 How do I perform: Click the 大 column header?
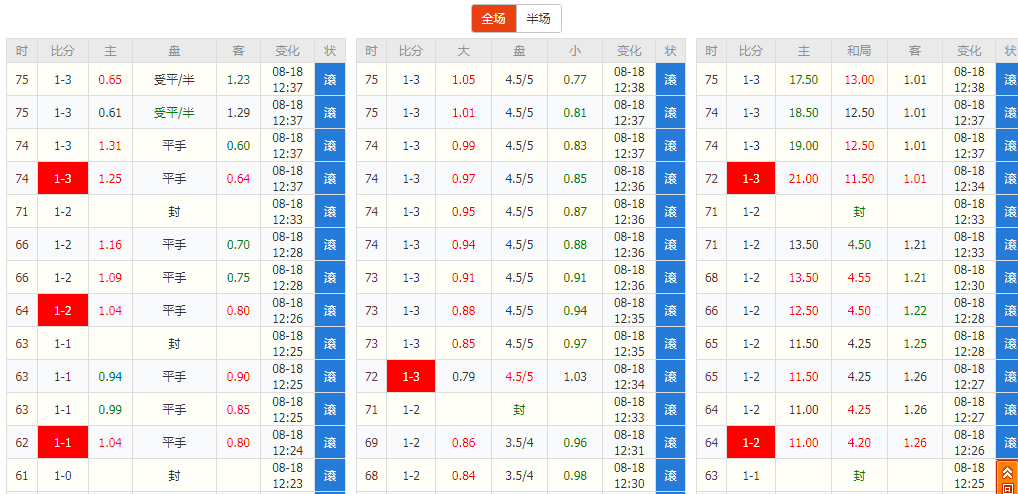coord(464,51)
